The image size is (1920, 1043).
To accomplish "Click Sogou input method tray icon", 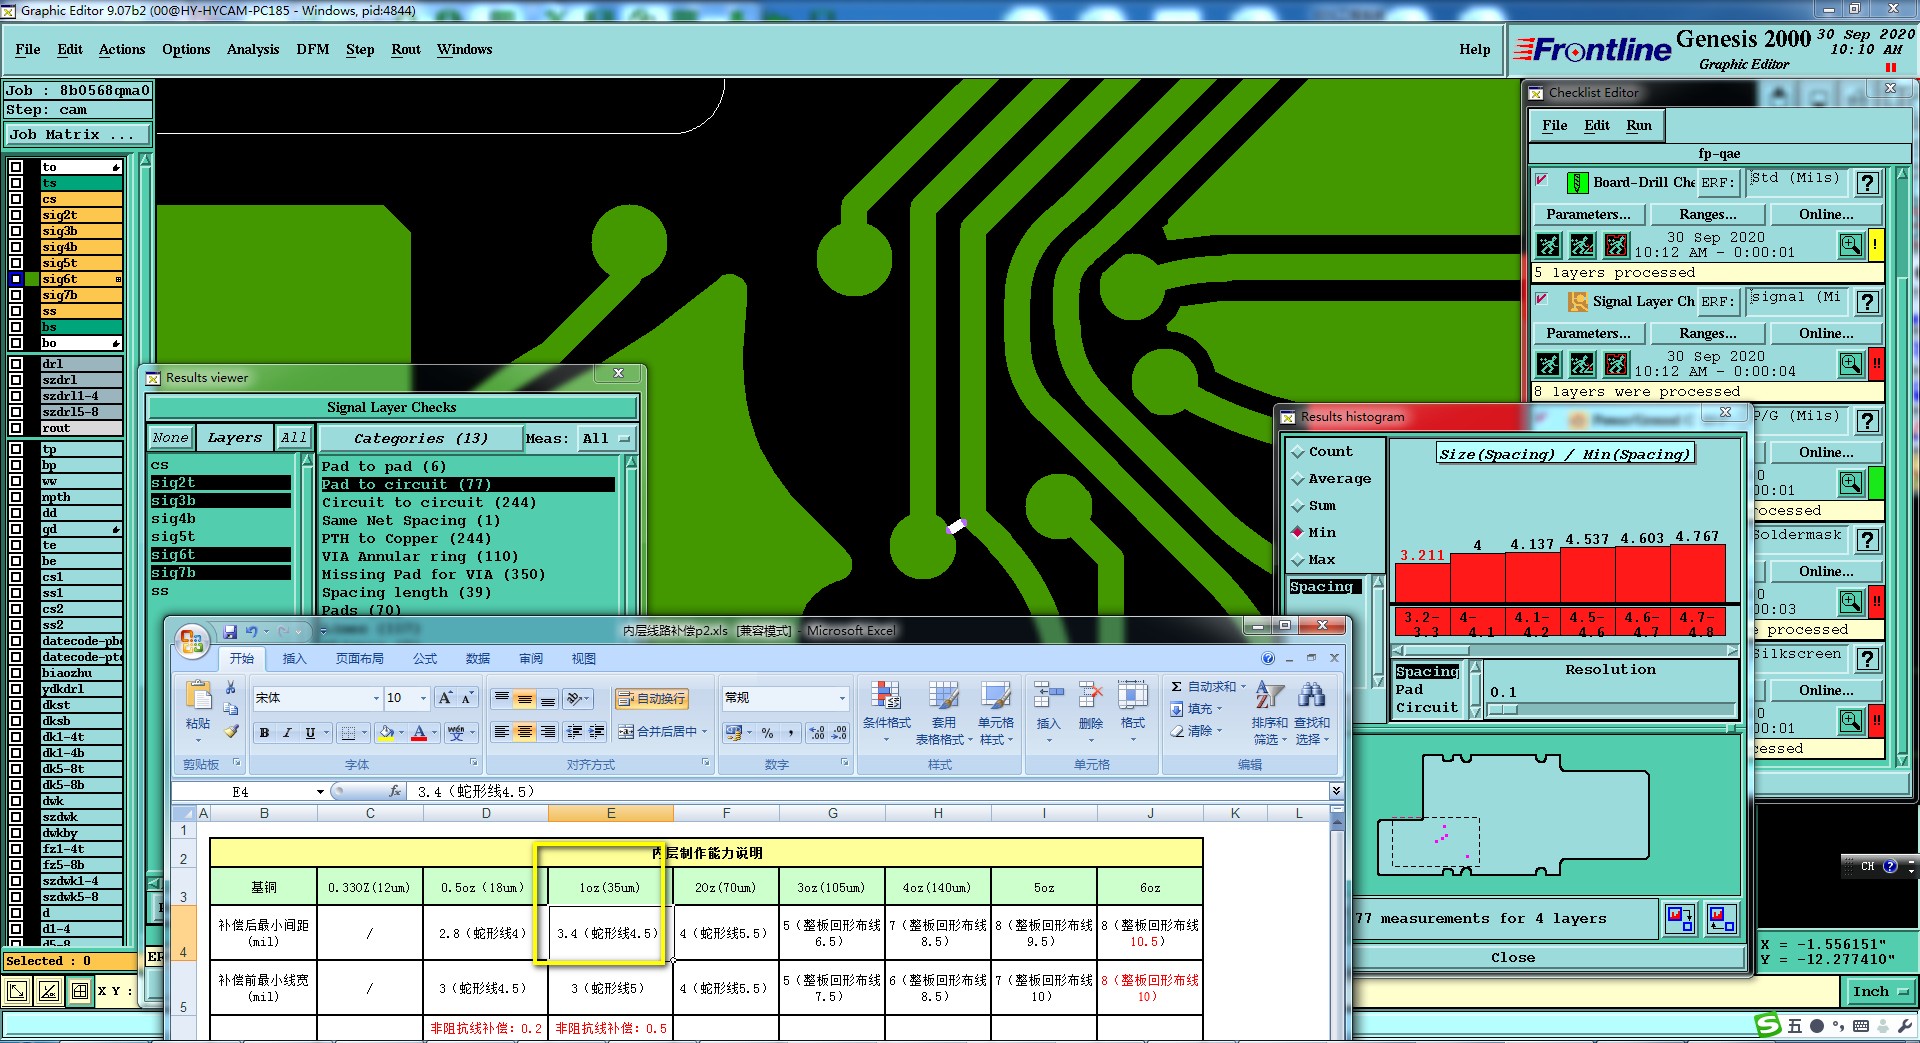I will [x=1767, y=1026].
